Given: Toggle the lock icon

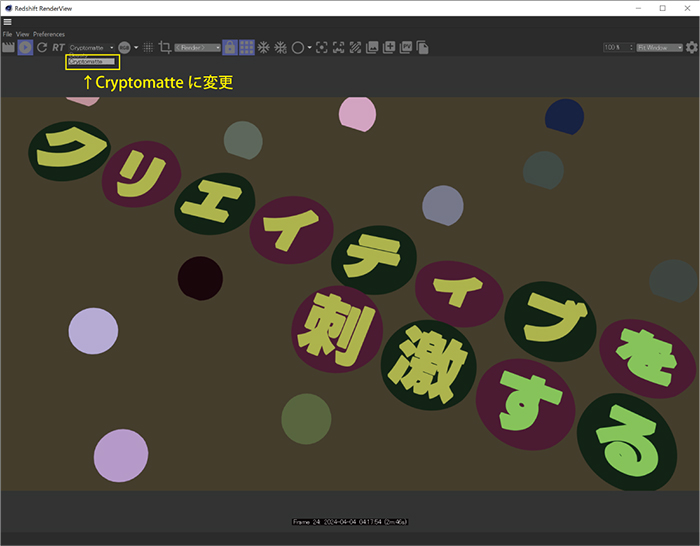Looking at the screenshot, I should click(x=230, y=47).
